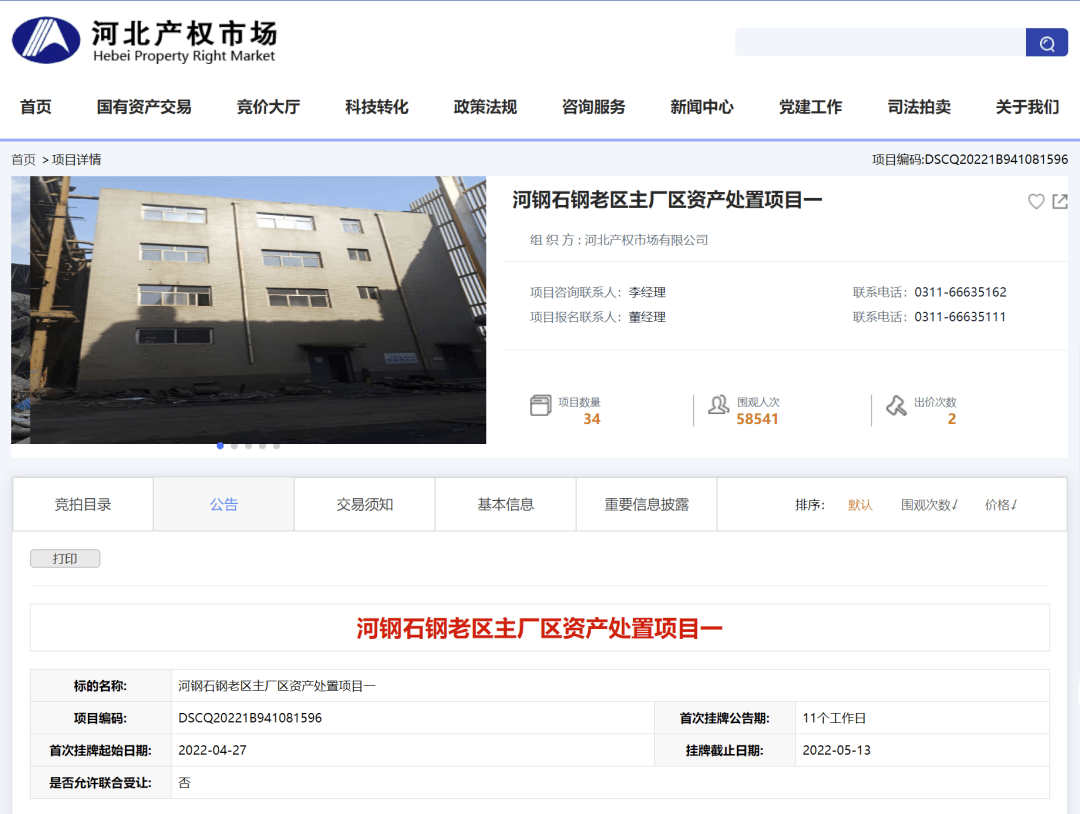Image resolution: width=1080 pixels, height=814 pixels.
Task: Click phone number 0311-66635111
Action: click(x=960, y=317)
